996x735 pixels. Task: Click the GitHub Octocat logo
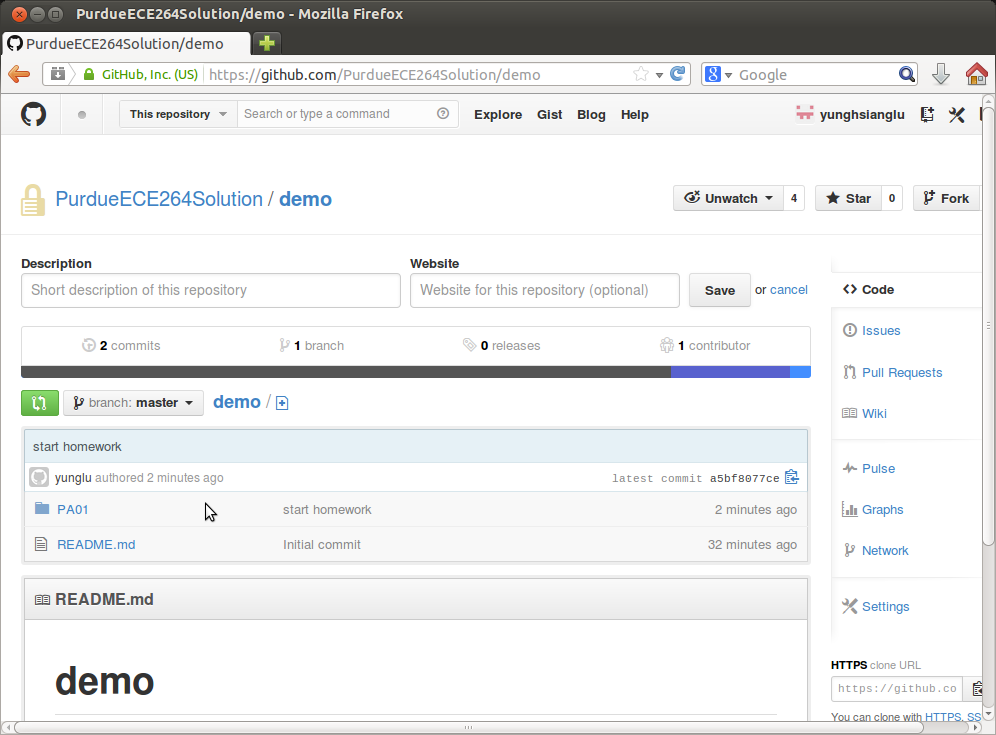tap(34, 115)
